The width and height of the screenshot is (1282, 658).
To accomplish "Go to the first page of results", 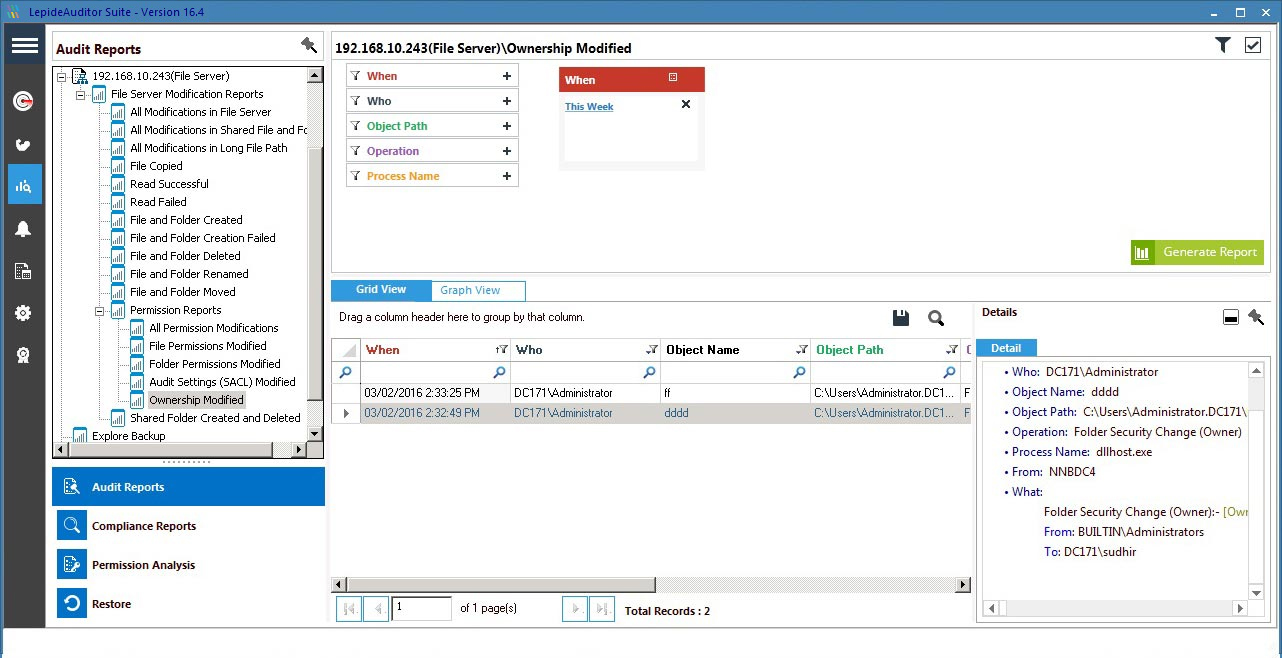I will 349,608.
